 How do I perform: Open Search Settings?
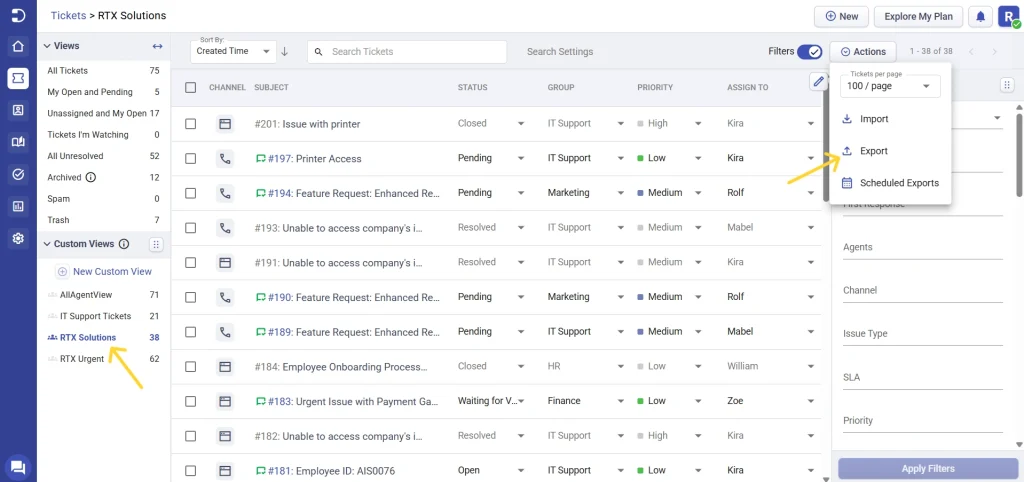560,52
